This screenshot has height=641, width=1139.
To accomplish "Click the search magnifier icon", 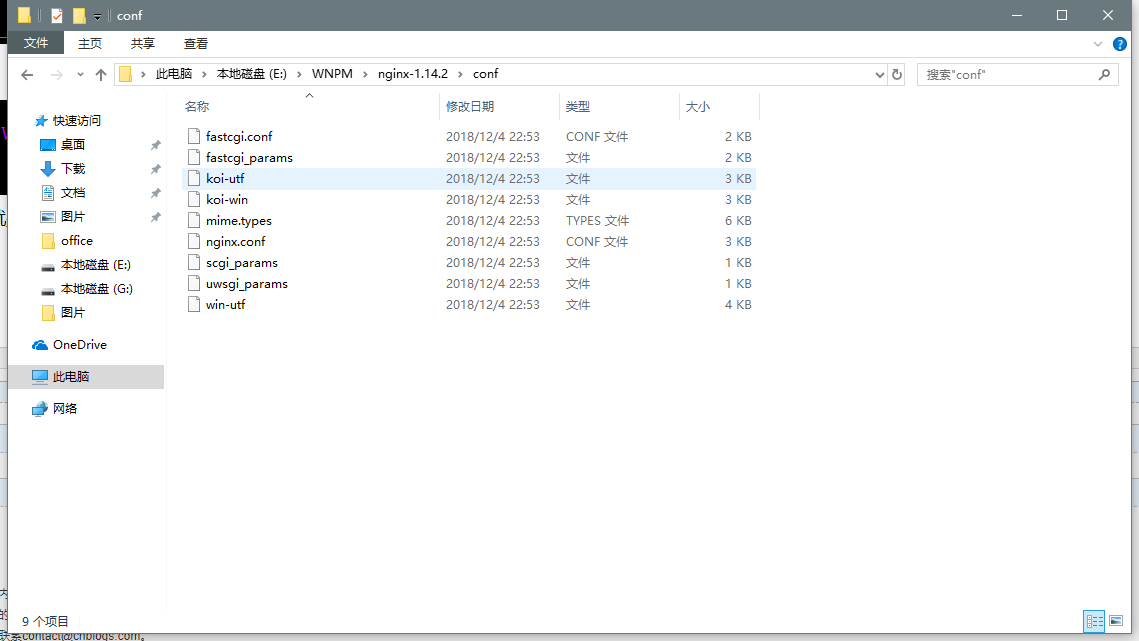I will coord(1104,74).
